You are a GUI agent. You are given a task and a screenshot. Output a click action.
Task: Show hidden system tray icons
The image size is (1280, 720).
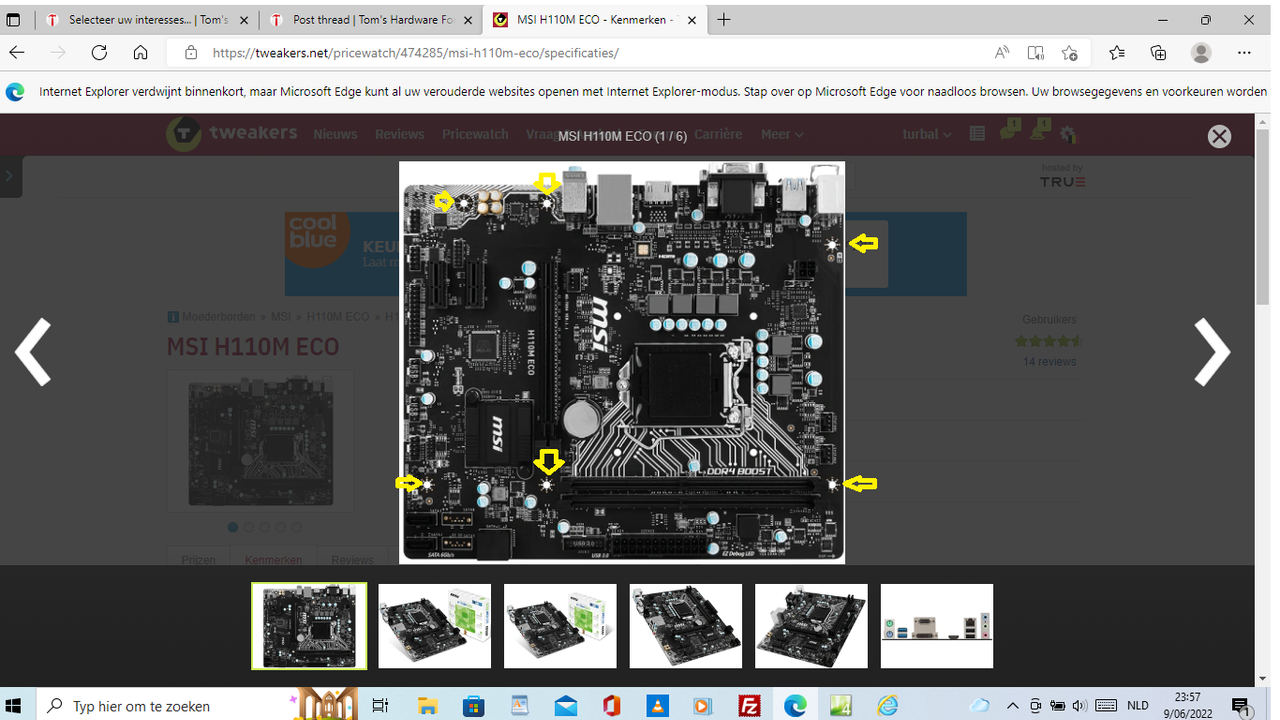point(1012,706)
